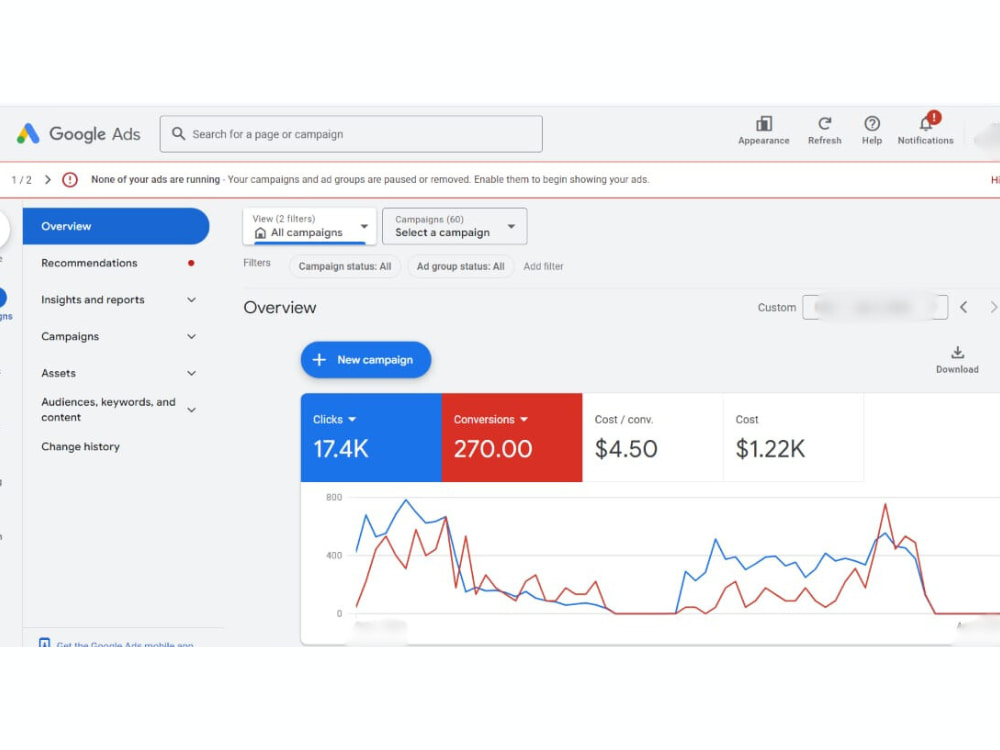1000x750 pixels.
Task: Open the Conversions metric dropdown arrow
Action: click(524, 420)
